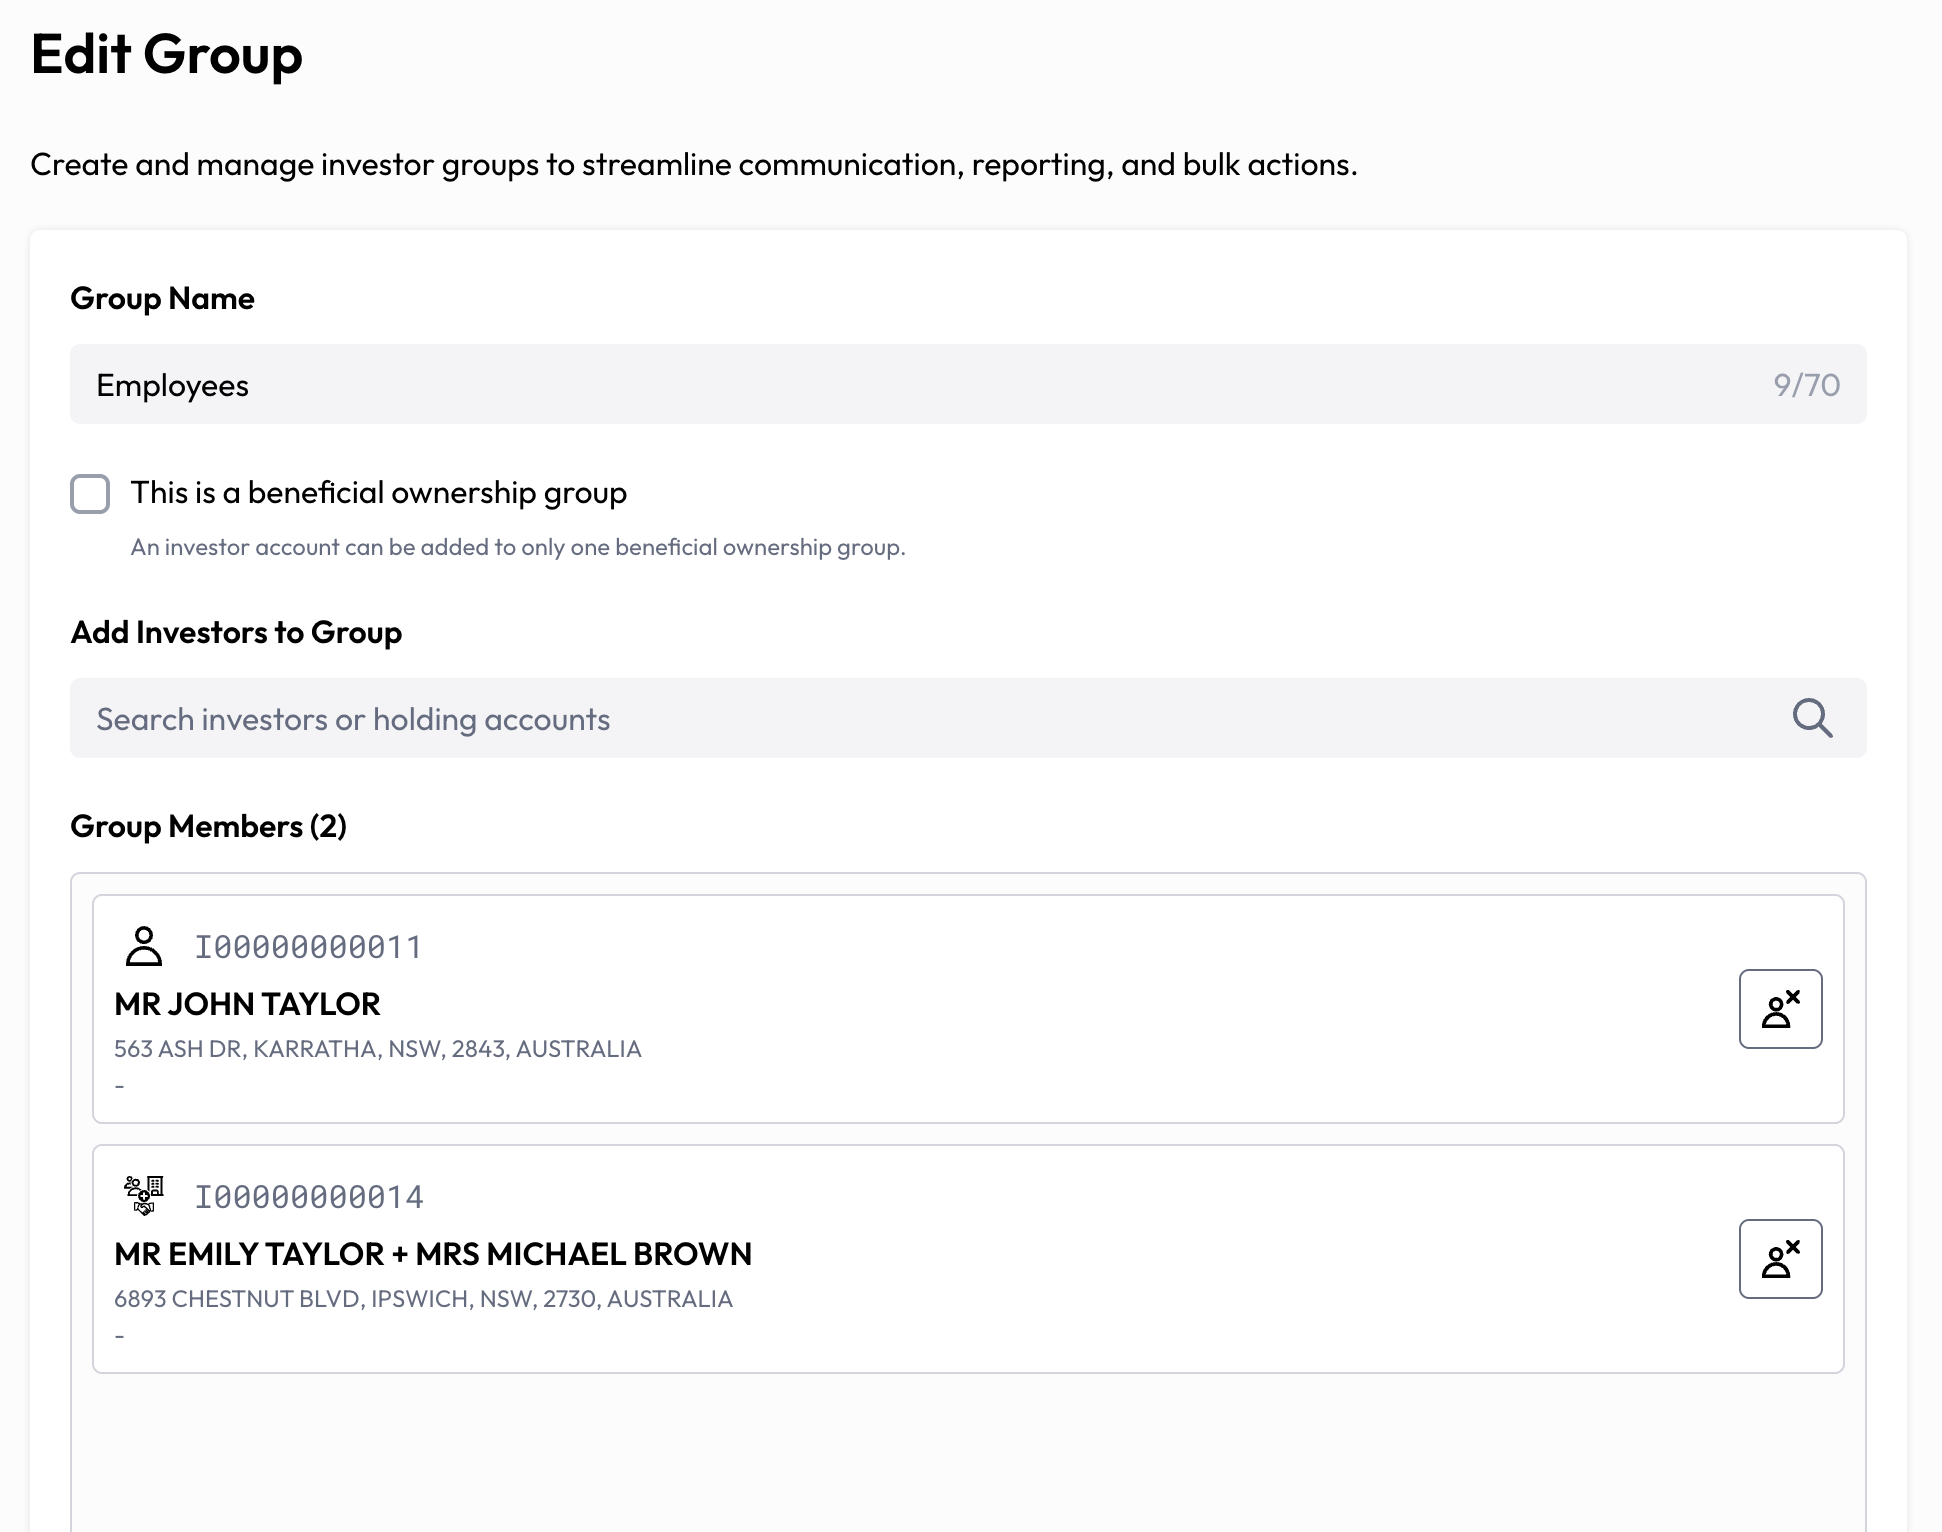Click the joint holding account icon

(144, 1196)
